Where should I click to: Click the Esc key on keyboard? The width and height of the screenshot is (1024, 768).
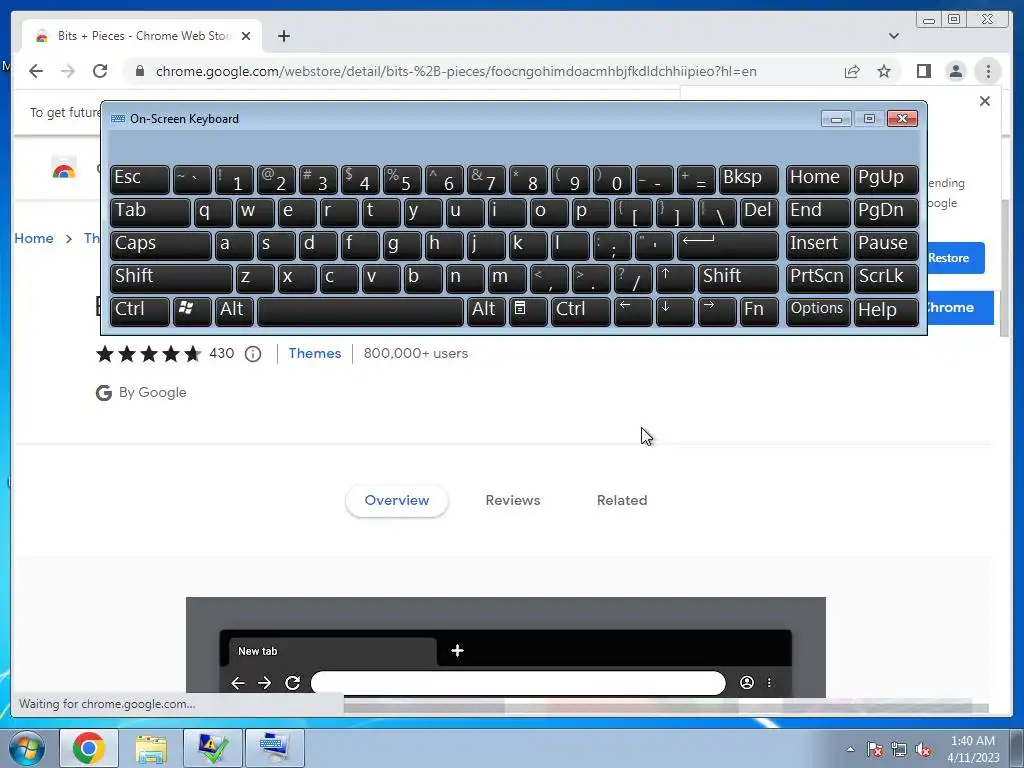[x=140, y=180]
